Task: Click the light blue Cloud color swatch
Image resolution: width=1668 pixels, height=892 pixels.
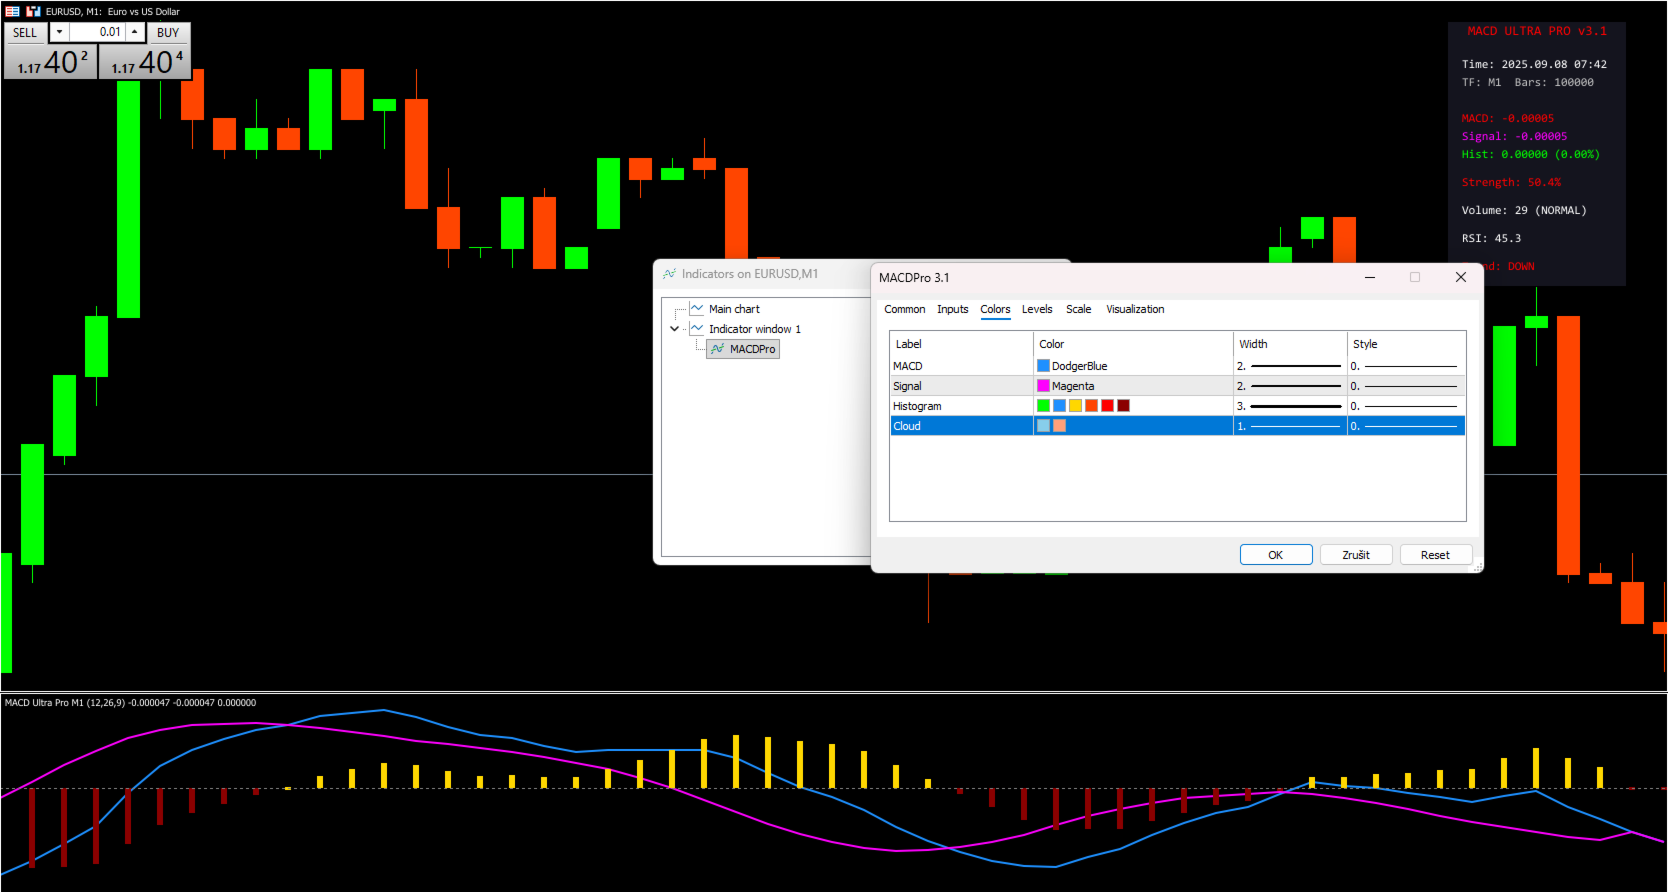Action: (1043, 426)
